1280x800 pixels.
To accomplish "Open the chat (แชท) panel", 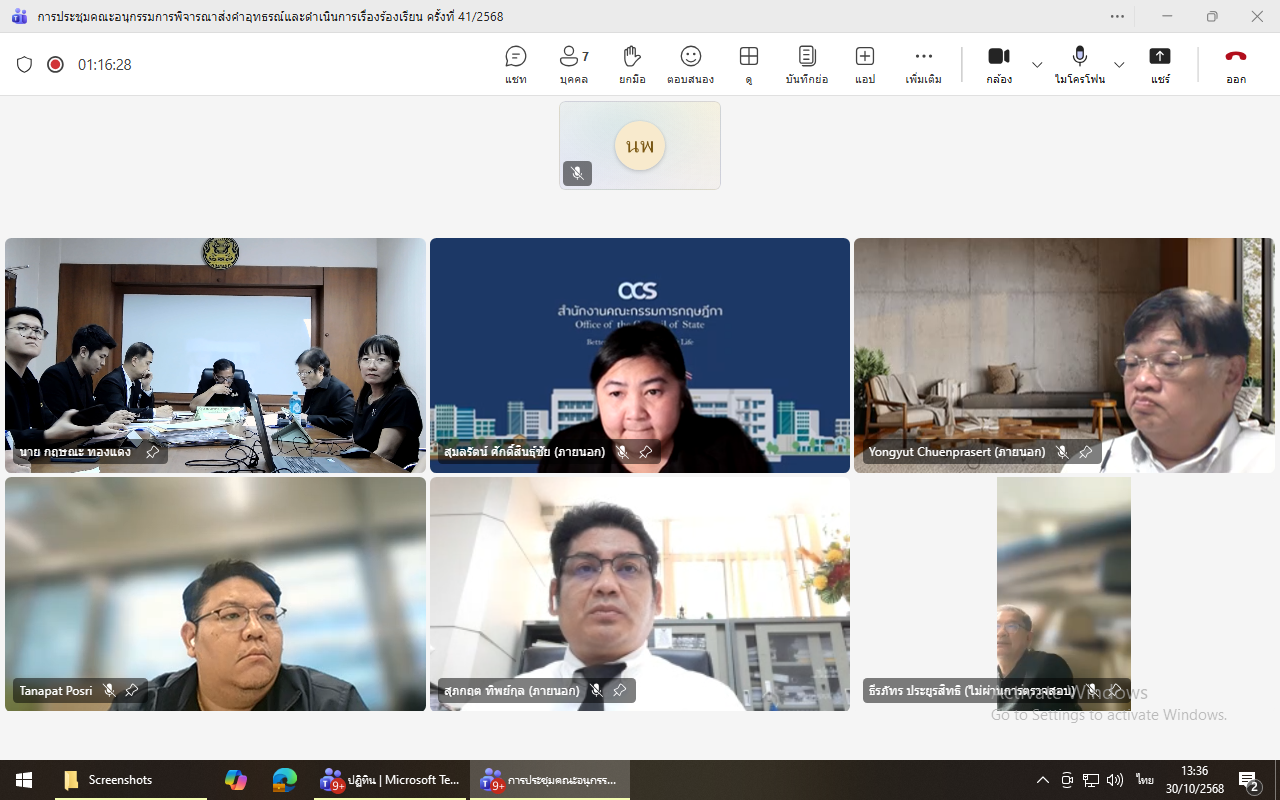I will [x=515, y=64].
